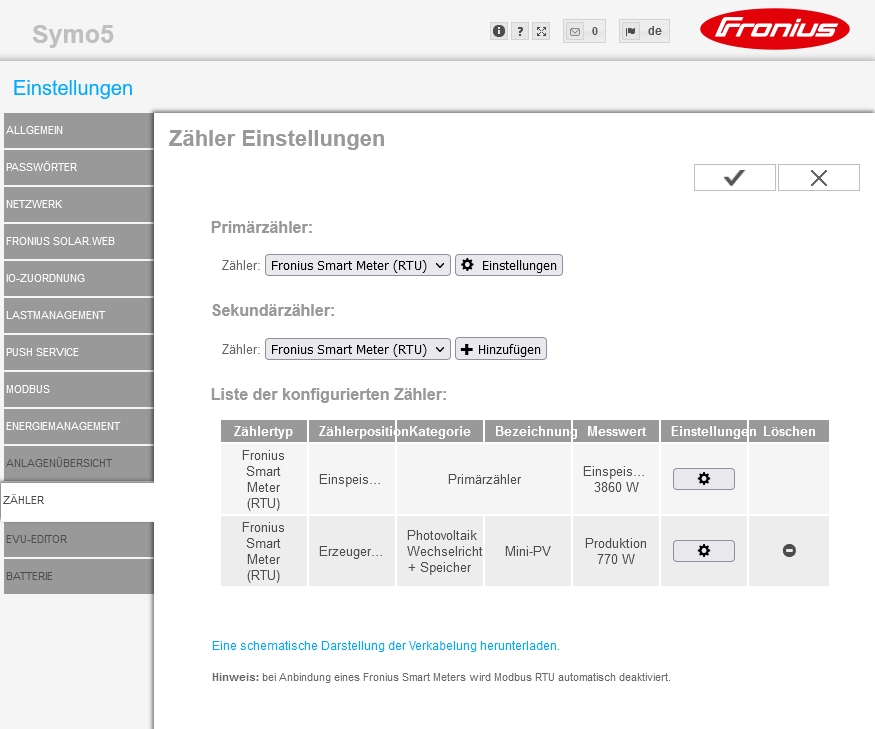Open the Anlagenübersicht tab
The image size is (875, 729).
point(79,463)
